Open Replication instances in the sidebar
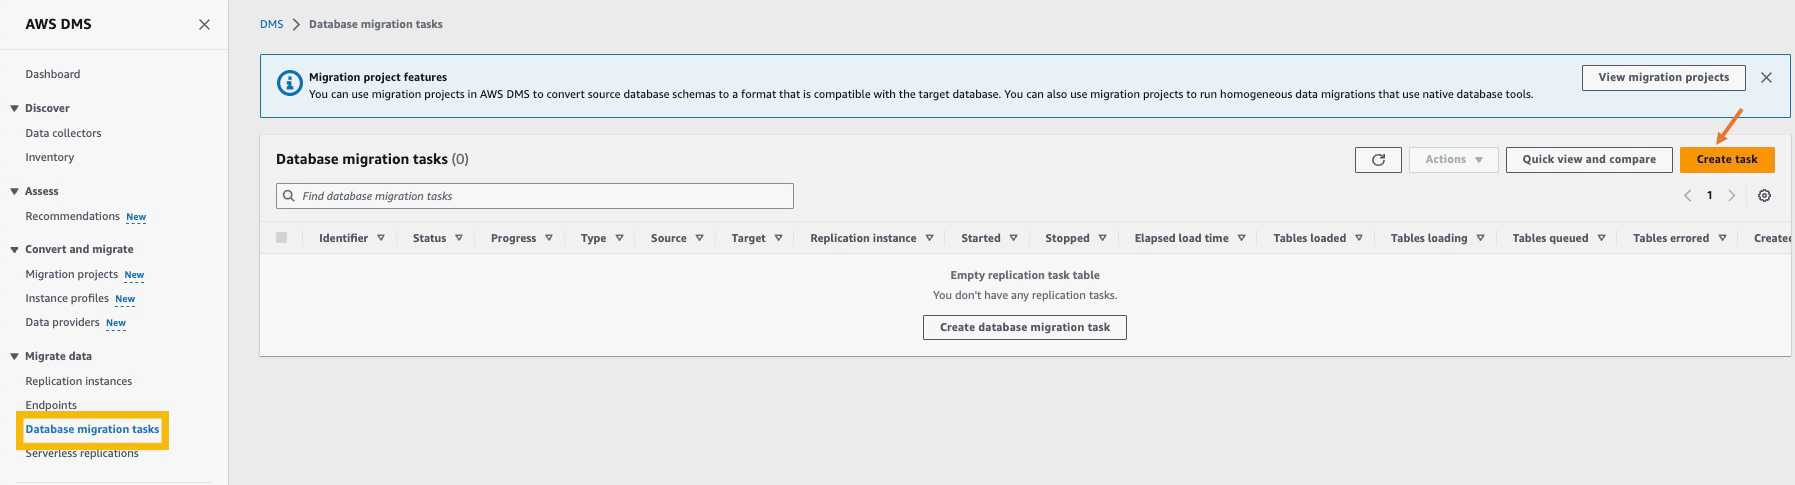The image size is (1795, 485). pyautogui.click(x=79, y=381)
